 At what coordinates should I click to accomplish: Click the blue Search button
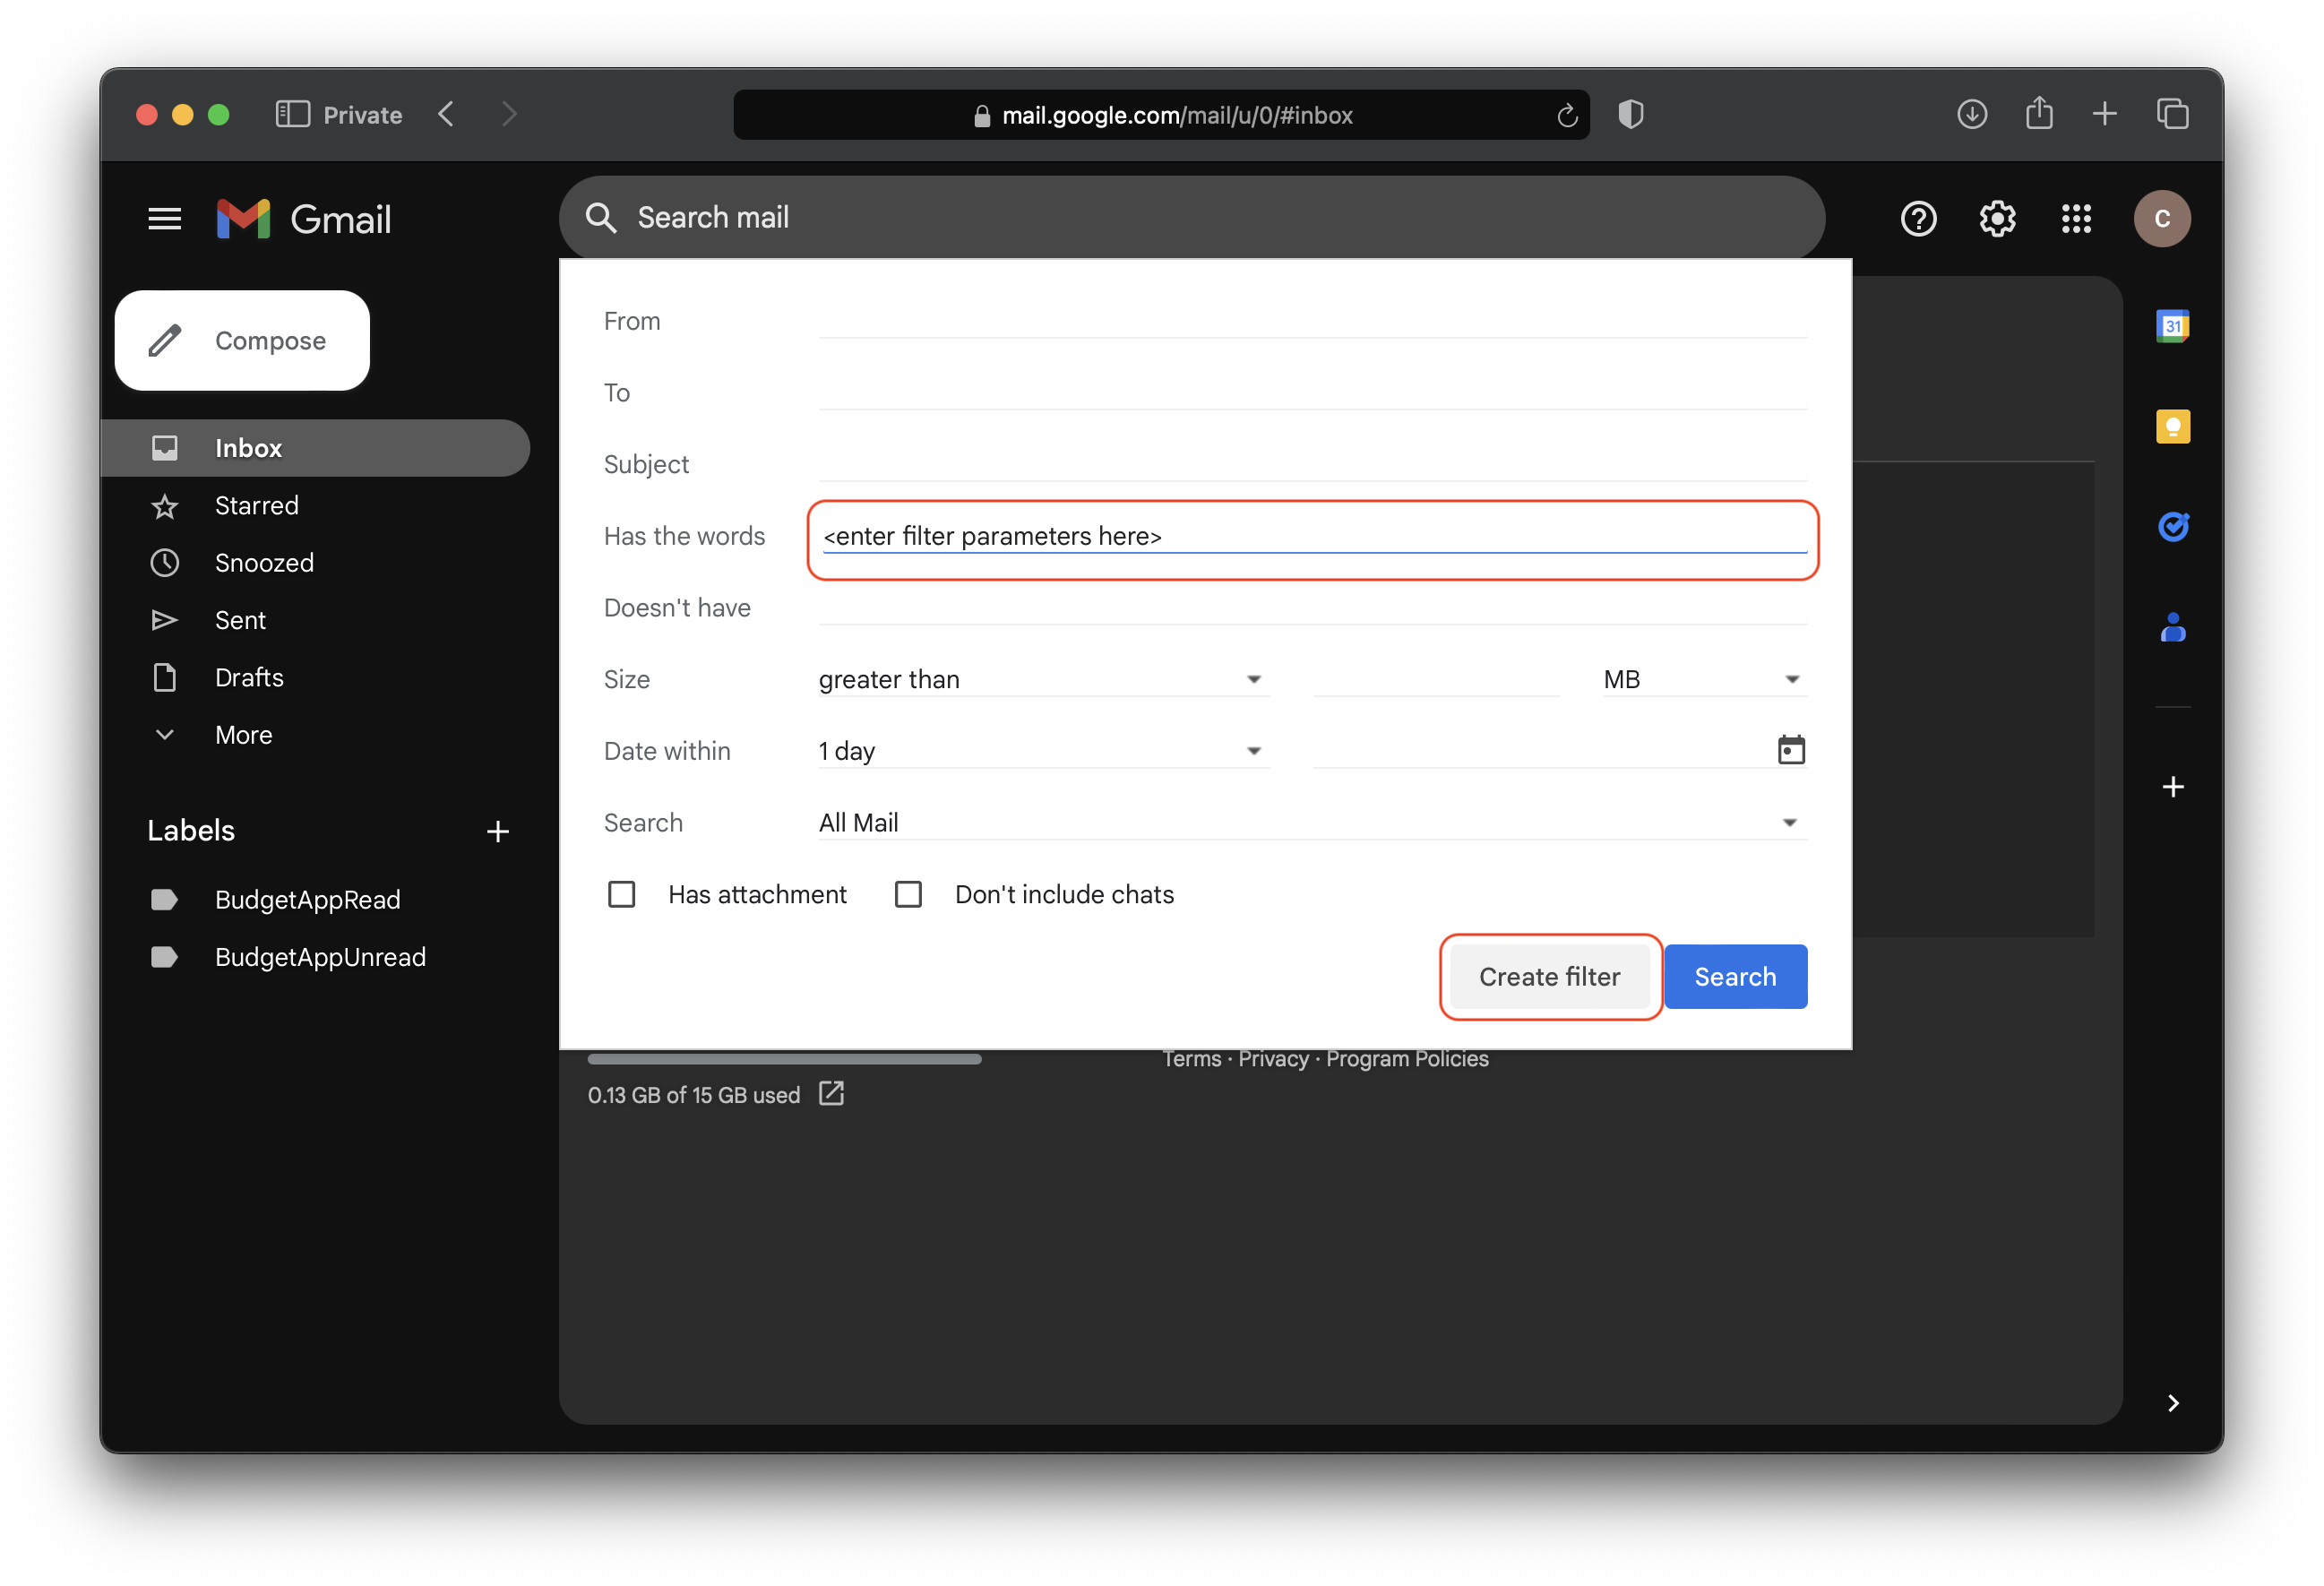click(1735, 977)
